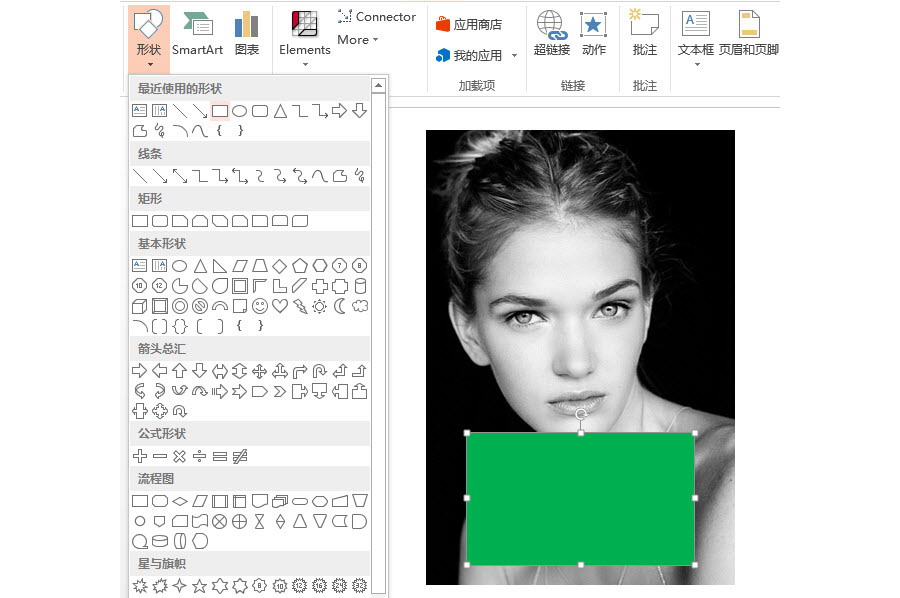This screenshot has width=900, height=598.
Task: Pick the down arrow in recently used shapes
Action: point(360,110)
